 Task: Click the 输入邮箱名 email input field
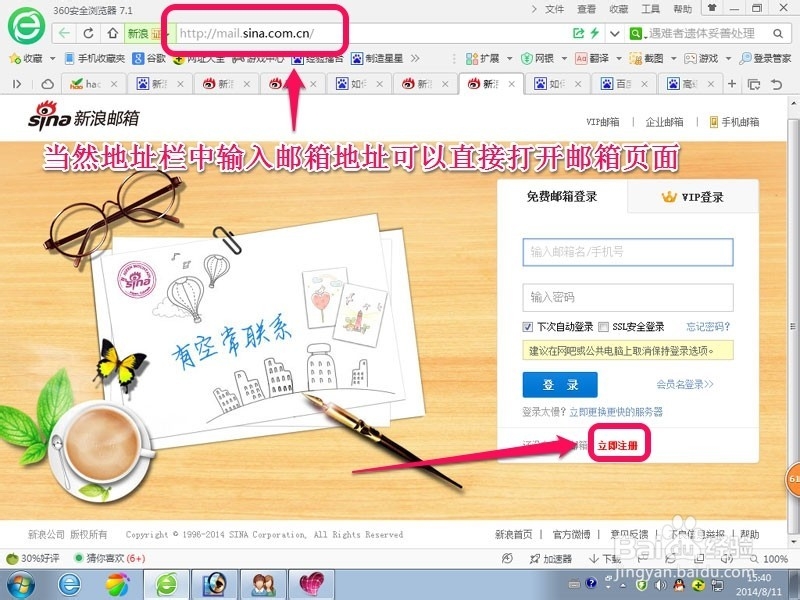626,253
